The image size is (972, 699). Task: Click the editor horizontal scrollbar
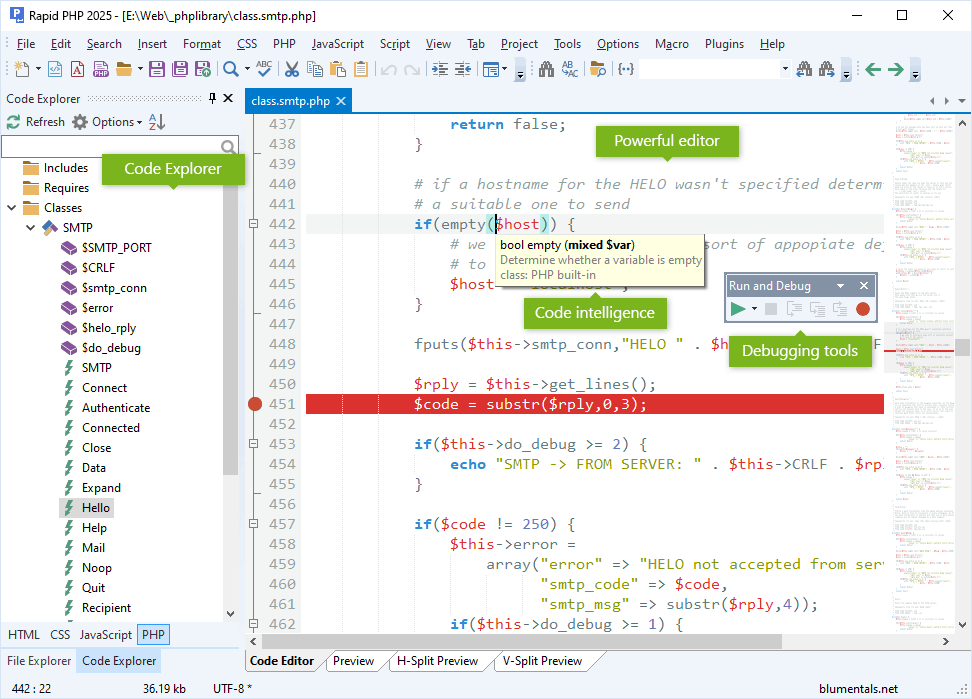[x=520, y=641]
